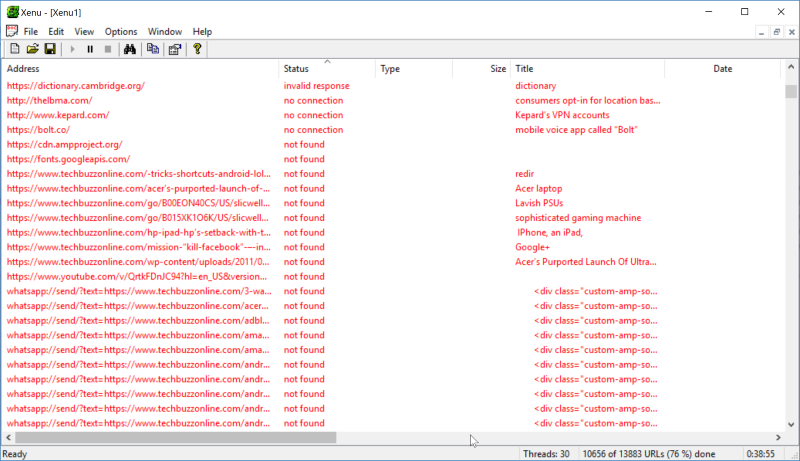Open the Options menu

click(121, 32)
